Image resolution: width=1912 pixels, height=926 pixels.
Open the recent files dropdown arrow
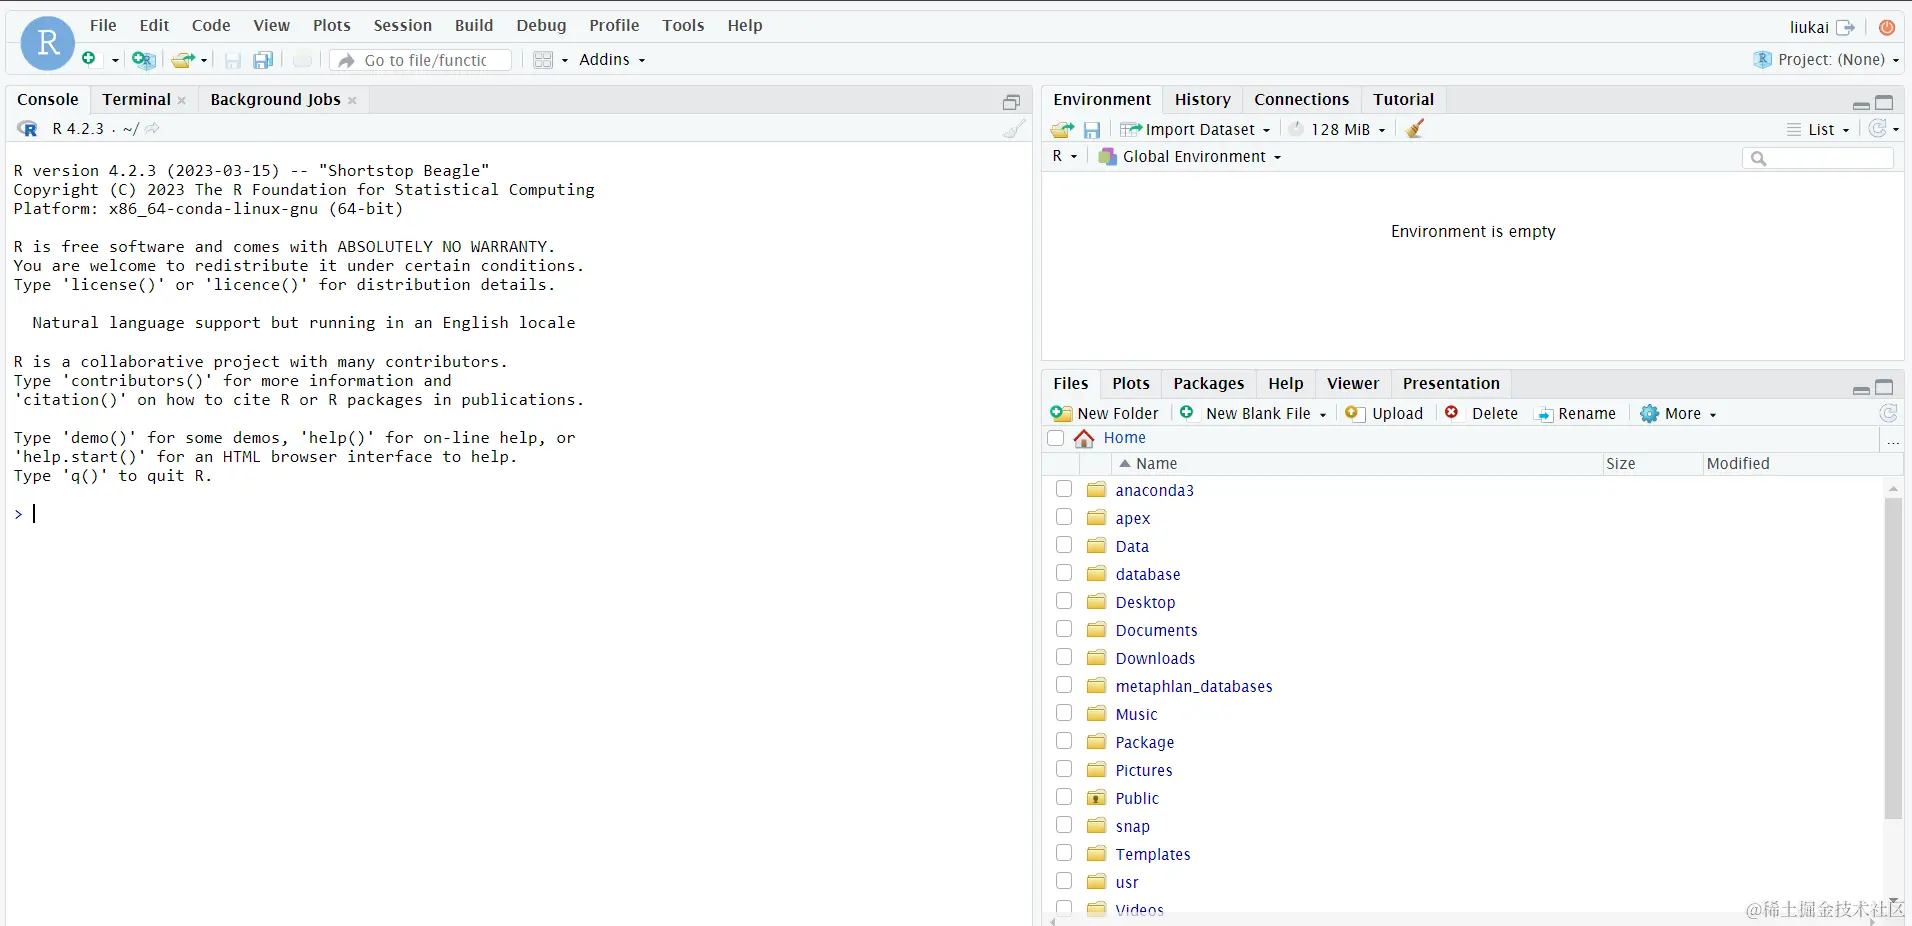point(204,61)
